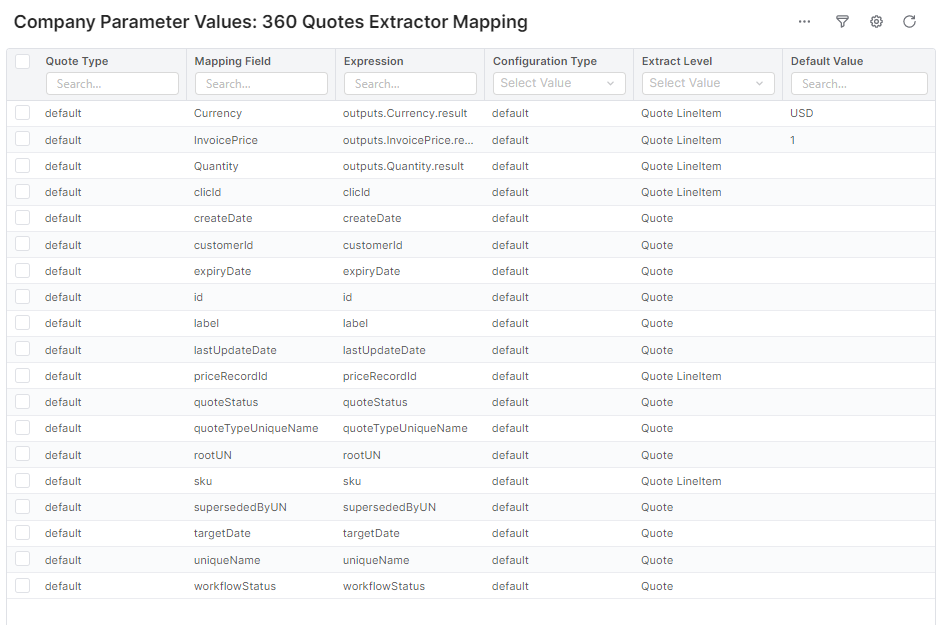
Task: Select the outputs.InvoicePrice expression cell
Action: [408, 140]
